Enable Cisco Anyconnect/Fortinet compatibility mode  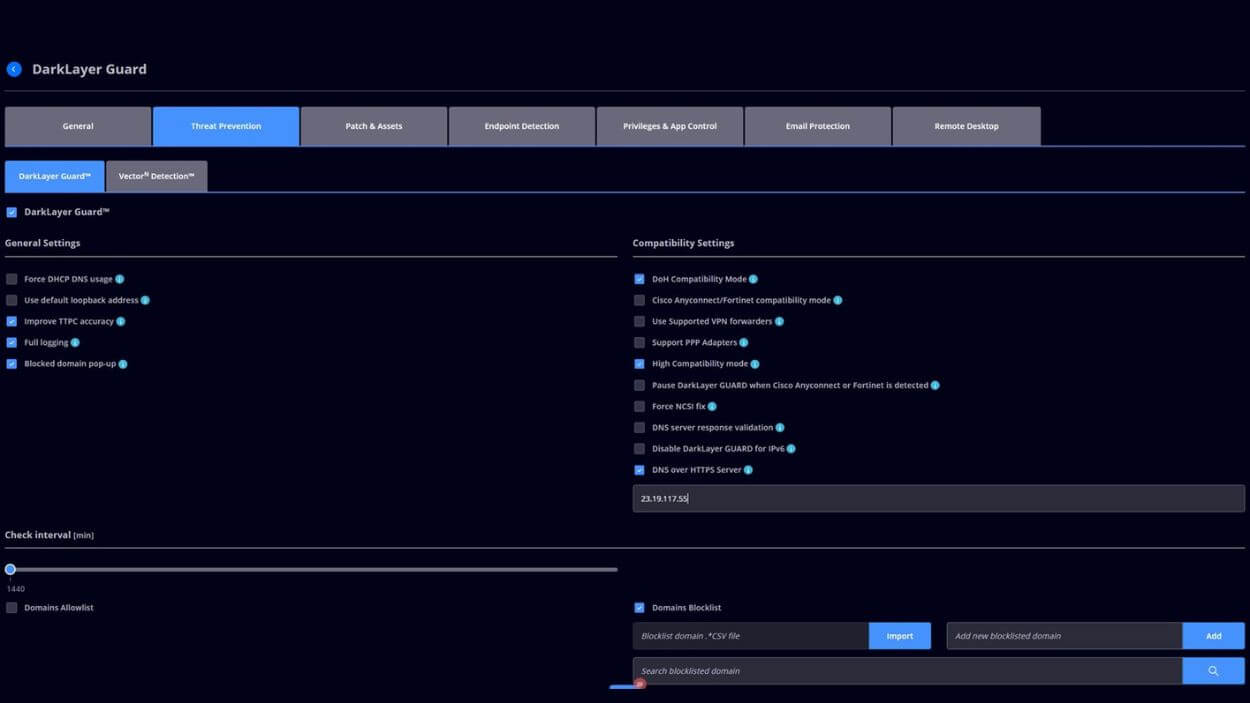click(x=640, y=300)
